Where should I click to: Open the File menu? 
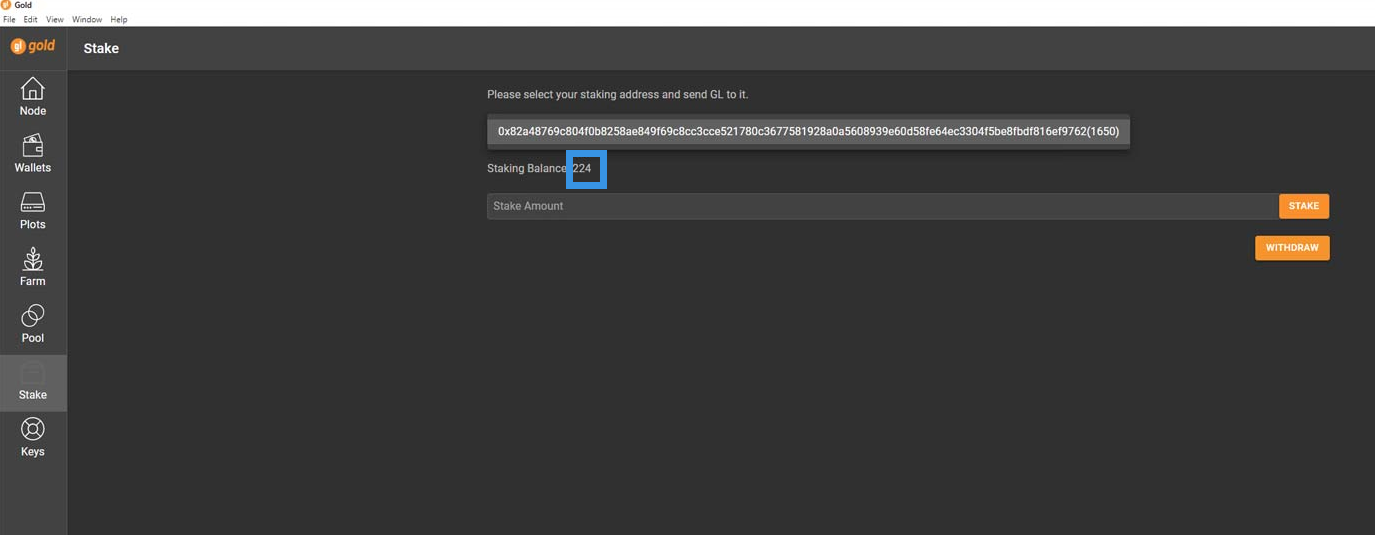[10, 20]
